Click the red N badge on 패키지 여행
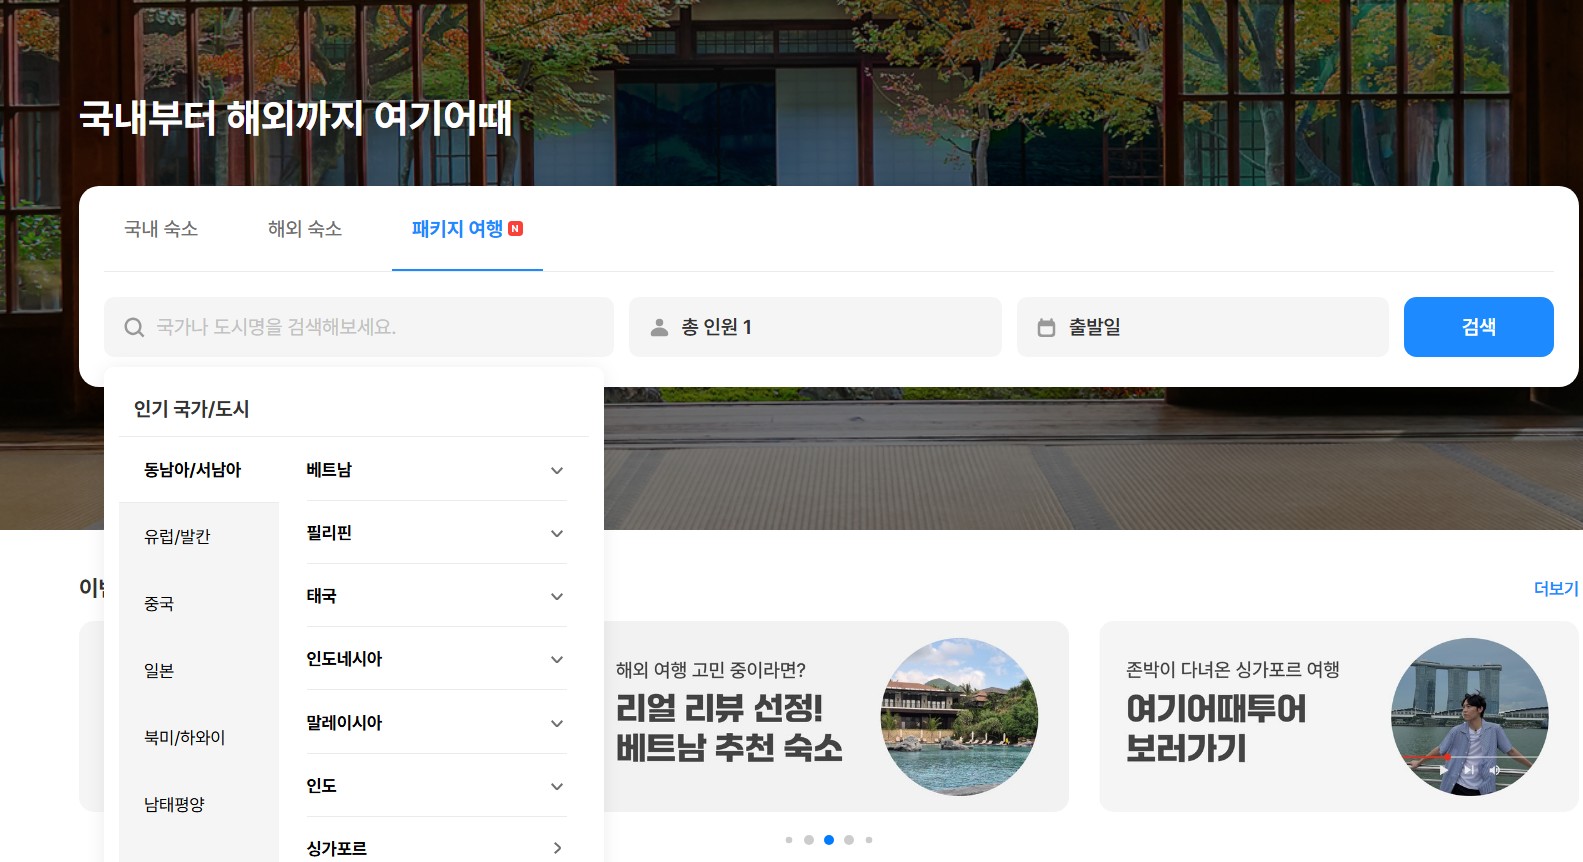The width and height of the screenshot is (1583, 862). 516,229
